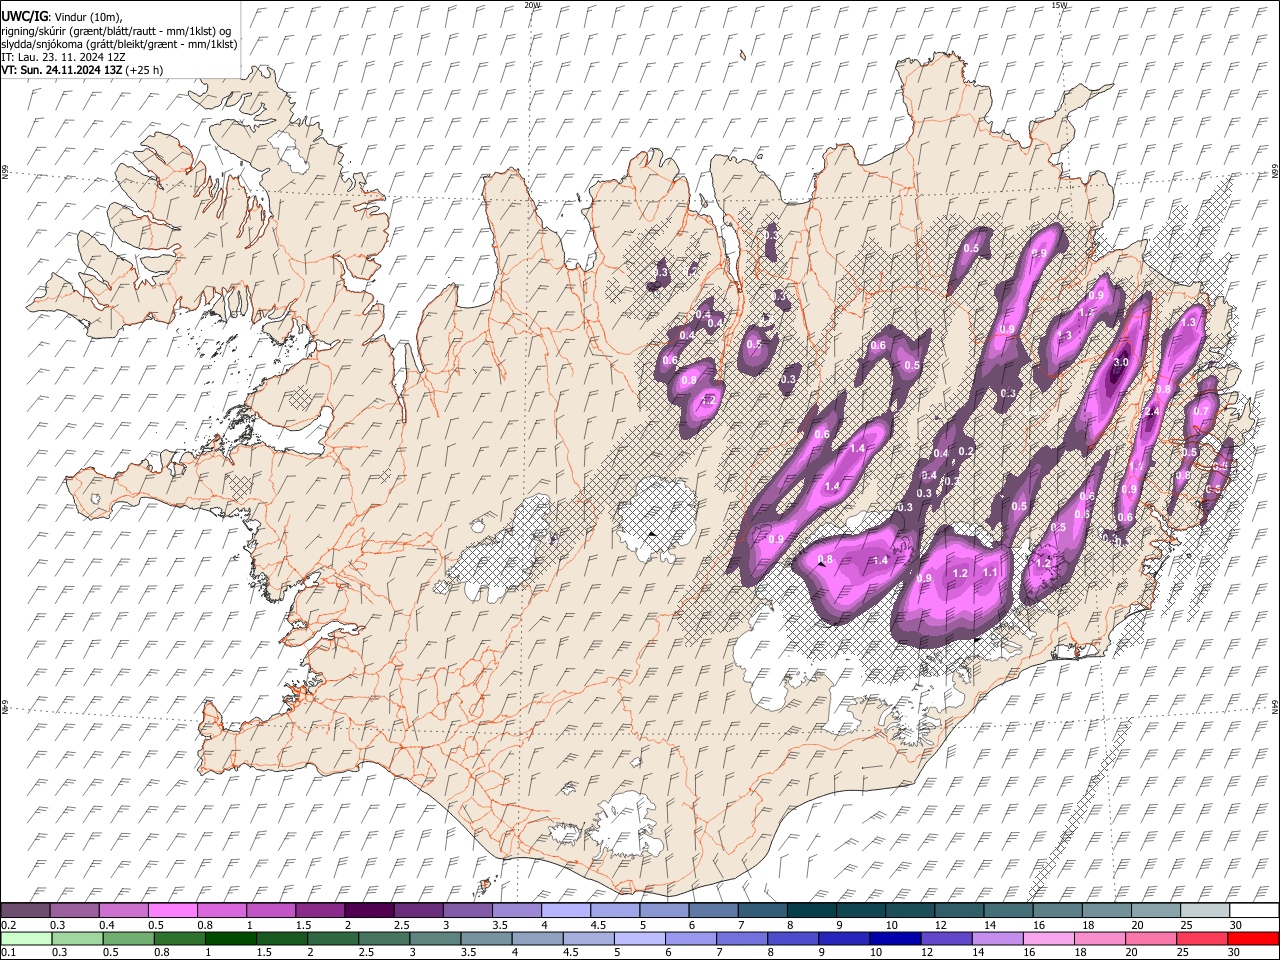Click the bright red 30 swatch in lower legend

tap(1253, 938)
